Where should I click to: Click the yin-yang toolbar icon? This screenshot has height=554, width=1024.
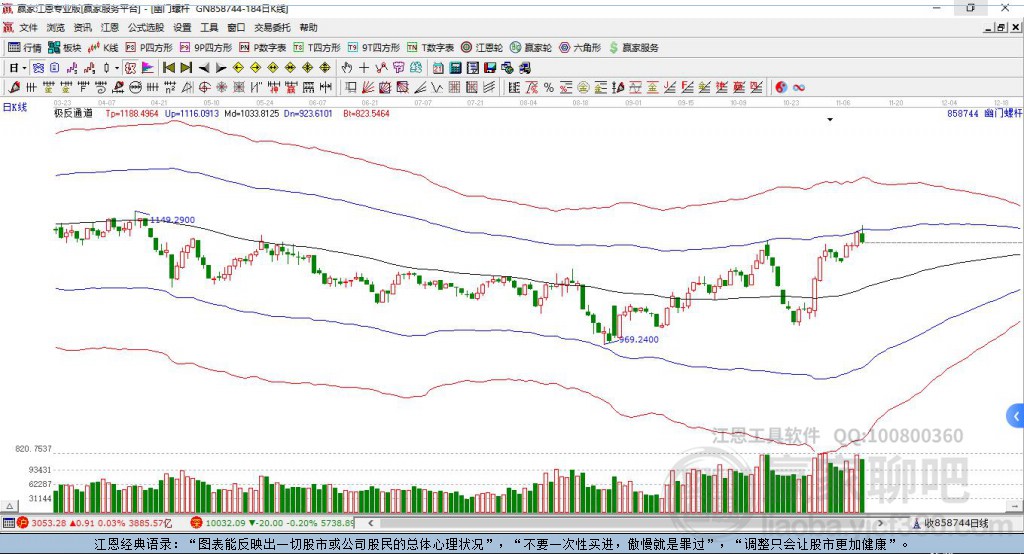tap(781, 87)
